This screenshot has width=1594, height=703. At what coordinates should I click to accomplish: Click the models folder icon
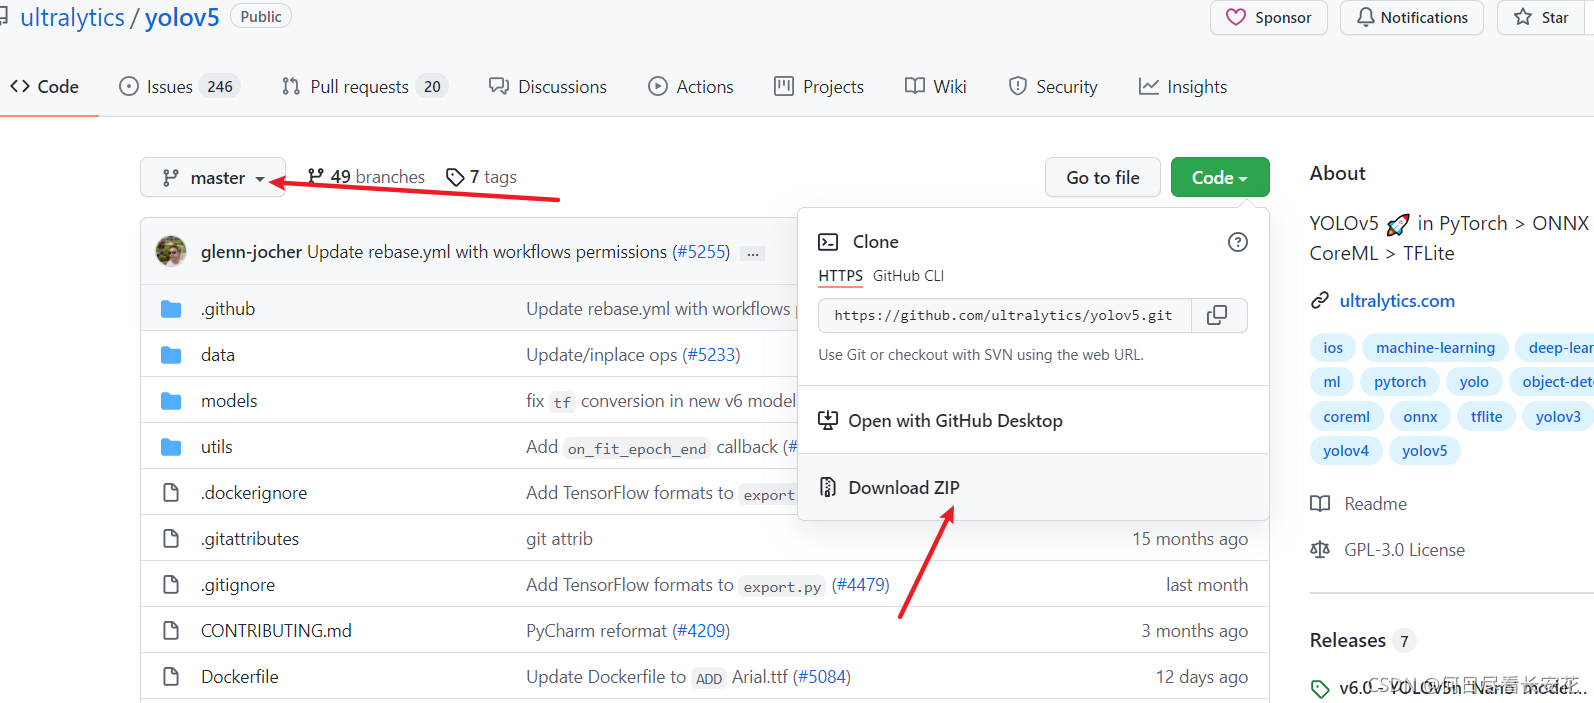(171, 401)
